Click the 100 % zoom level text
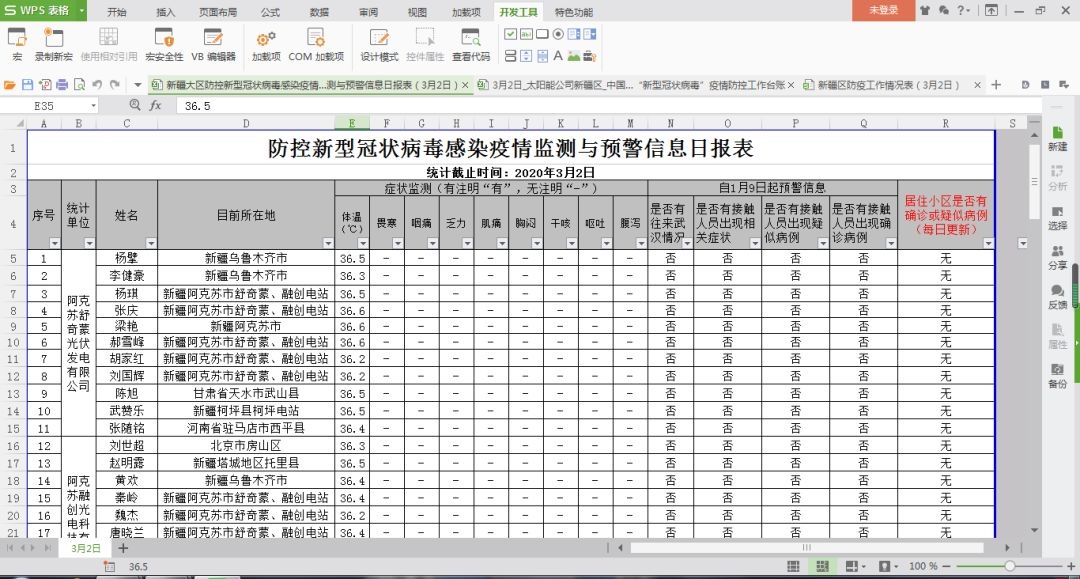The height and width of the screenshot is (579, 1080). point(923,566)
